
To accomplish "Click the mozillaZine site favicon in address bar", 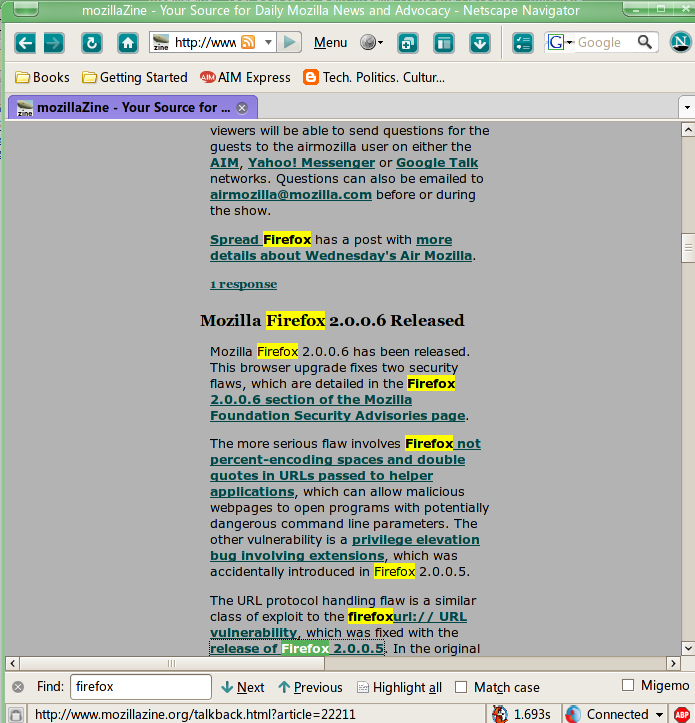I will coord(161,43).
